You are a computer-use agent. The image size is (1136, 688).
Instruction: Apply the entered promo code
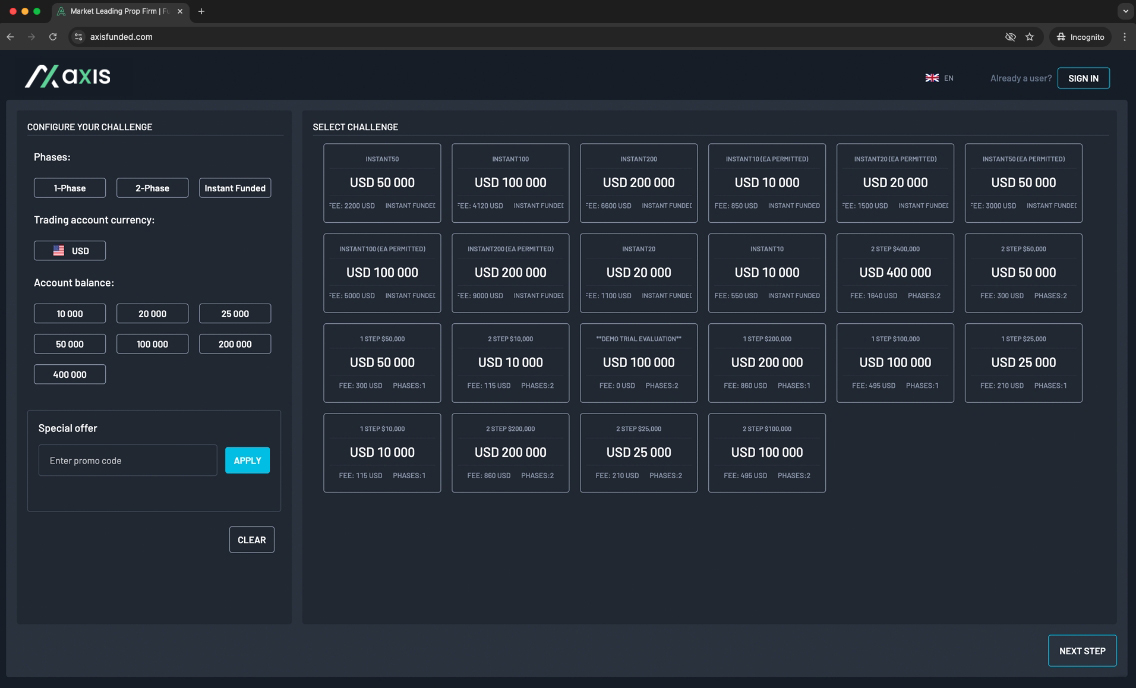247,460
